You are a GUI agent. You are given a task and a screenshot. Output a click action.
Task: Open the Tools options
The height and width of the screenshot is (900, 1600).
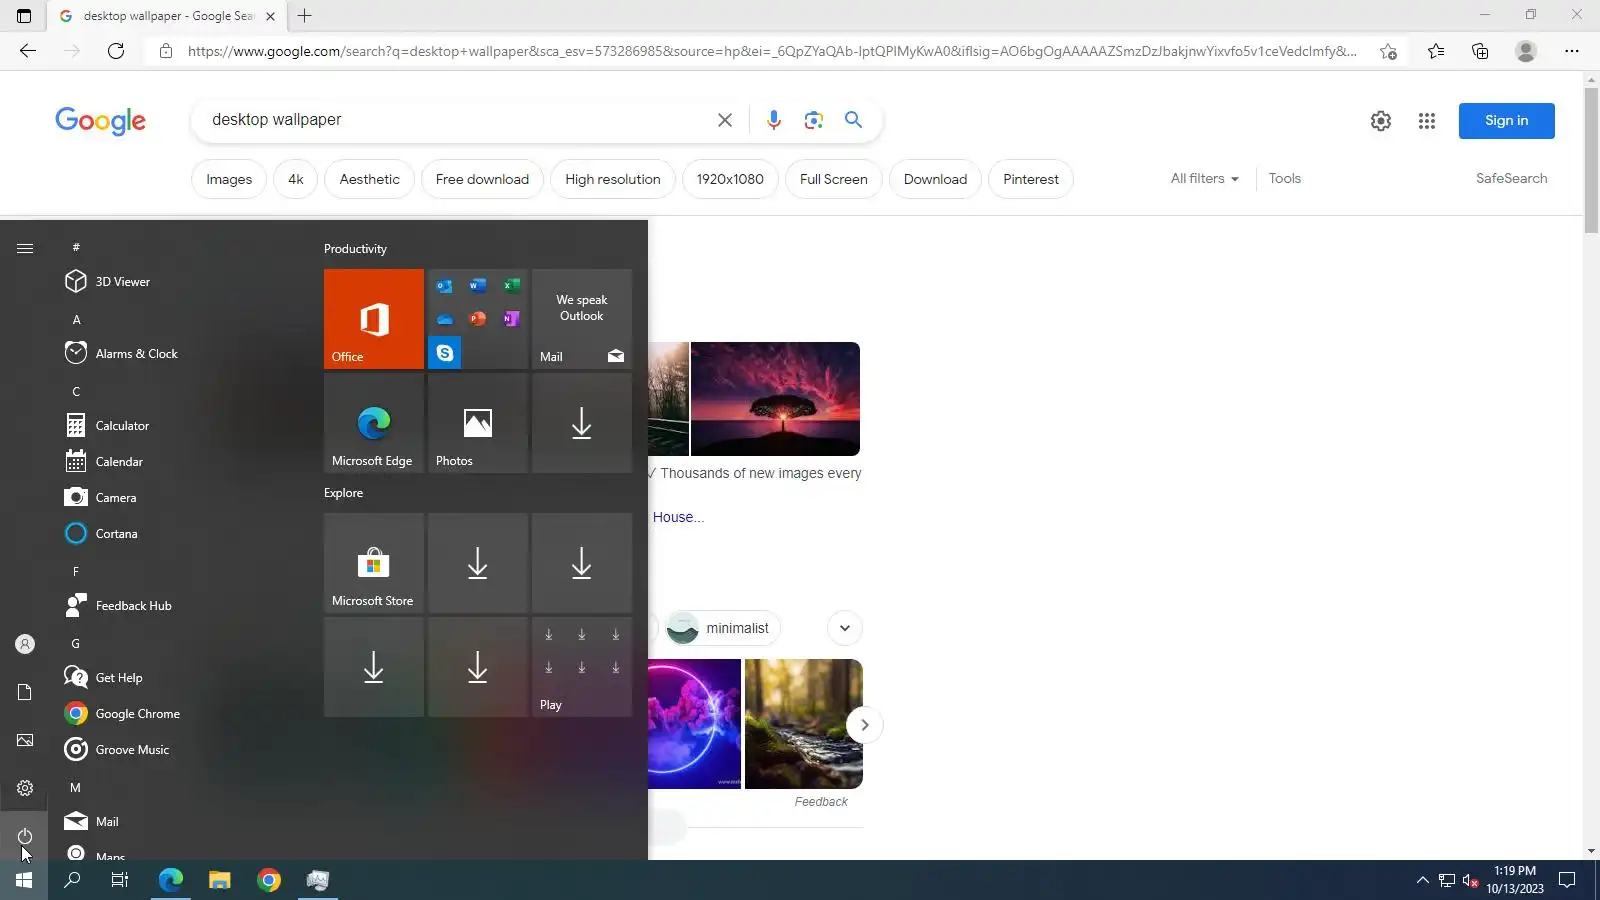(1285, 179)
